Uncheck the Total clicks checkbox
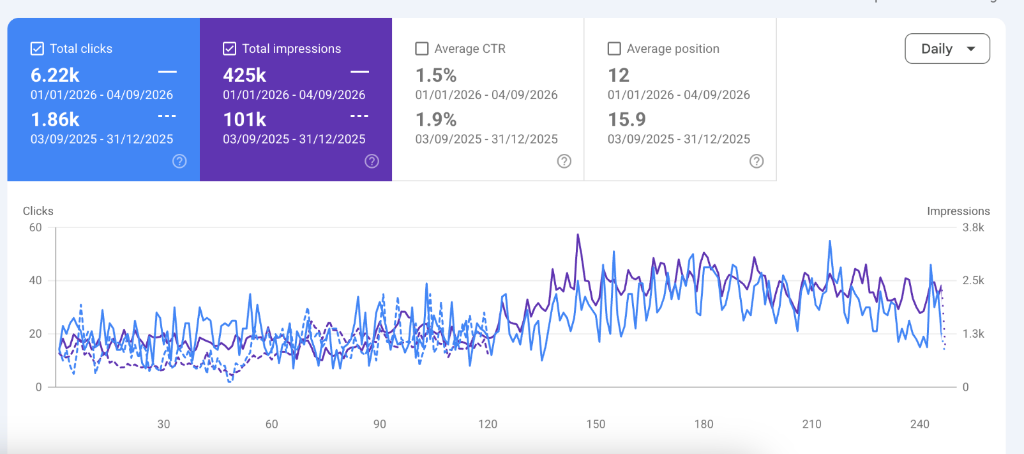This screenshot has width=1024, height=454. pyautogui.click(x=37, y=48)
